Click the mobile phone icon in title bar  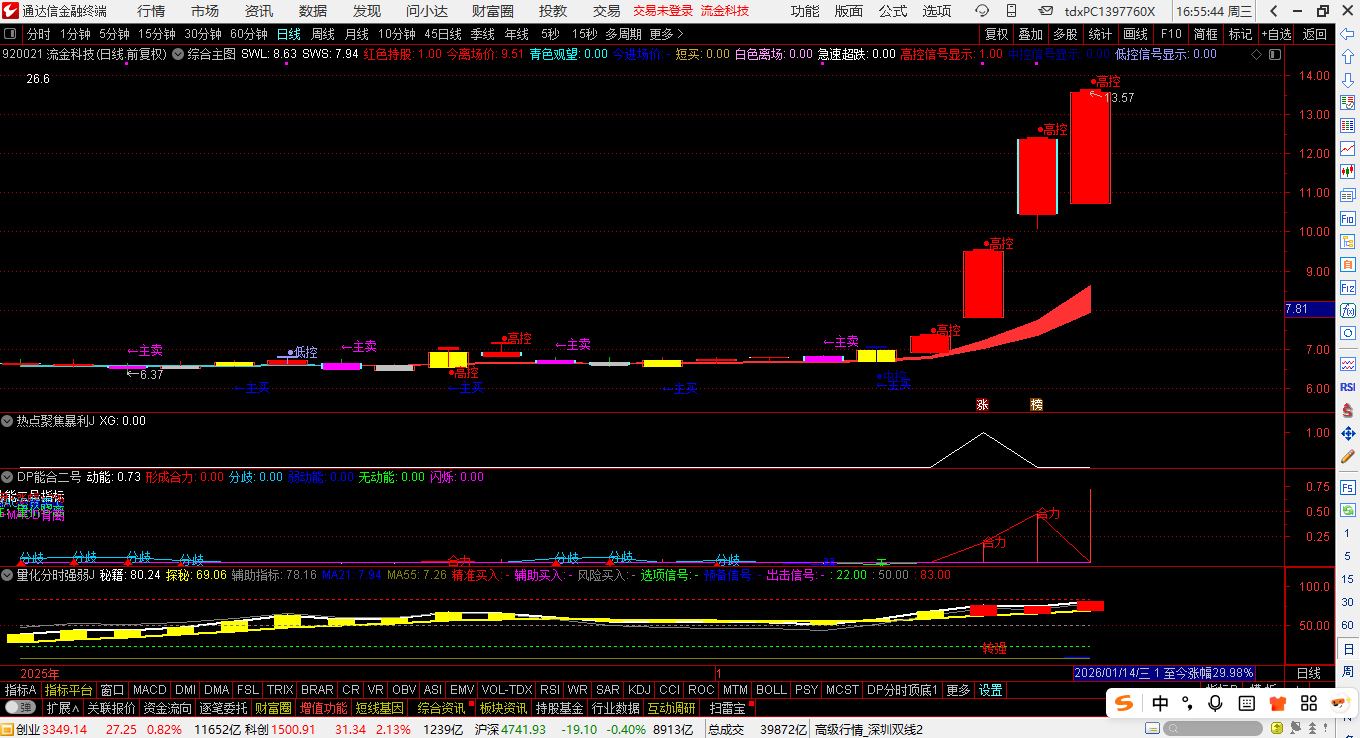pyautogui.click(x=1011, y=11)
